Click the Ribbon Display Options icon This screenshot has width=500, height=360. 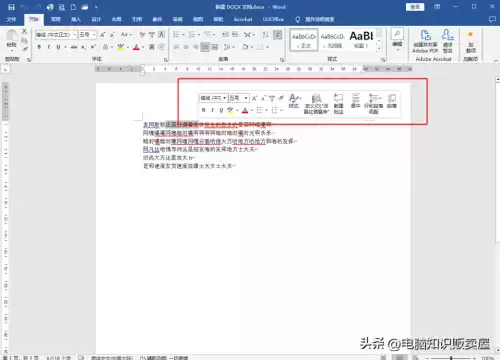(x=437, y=7)
